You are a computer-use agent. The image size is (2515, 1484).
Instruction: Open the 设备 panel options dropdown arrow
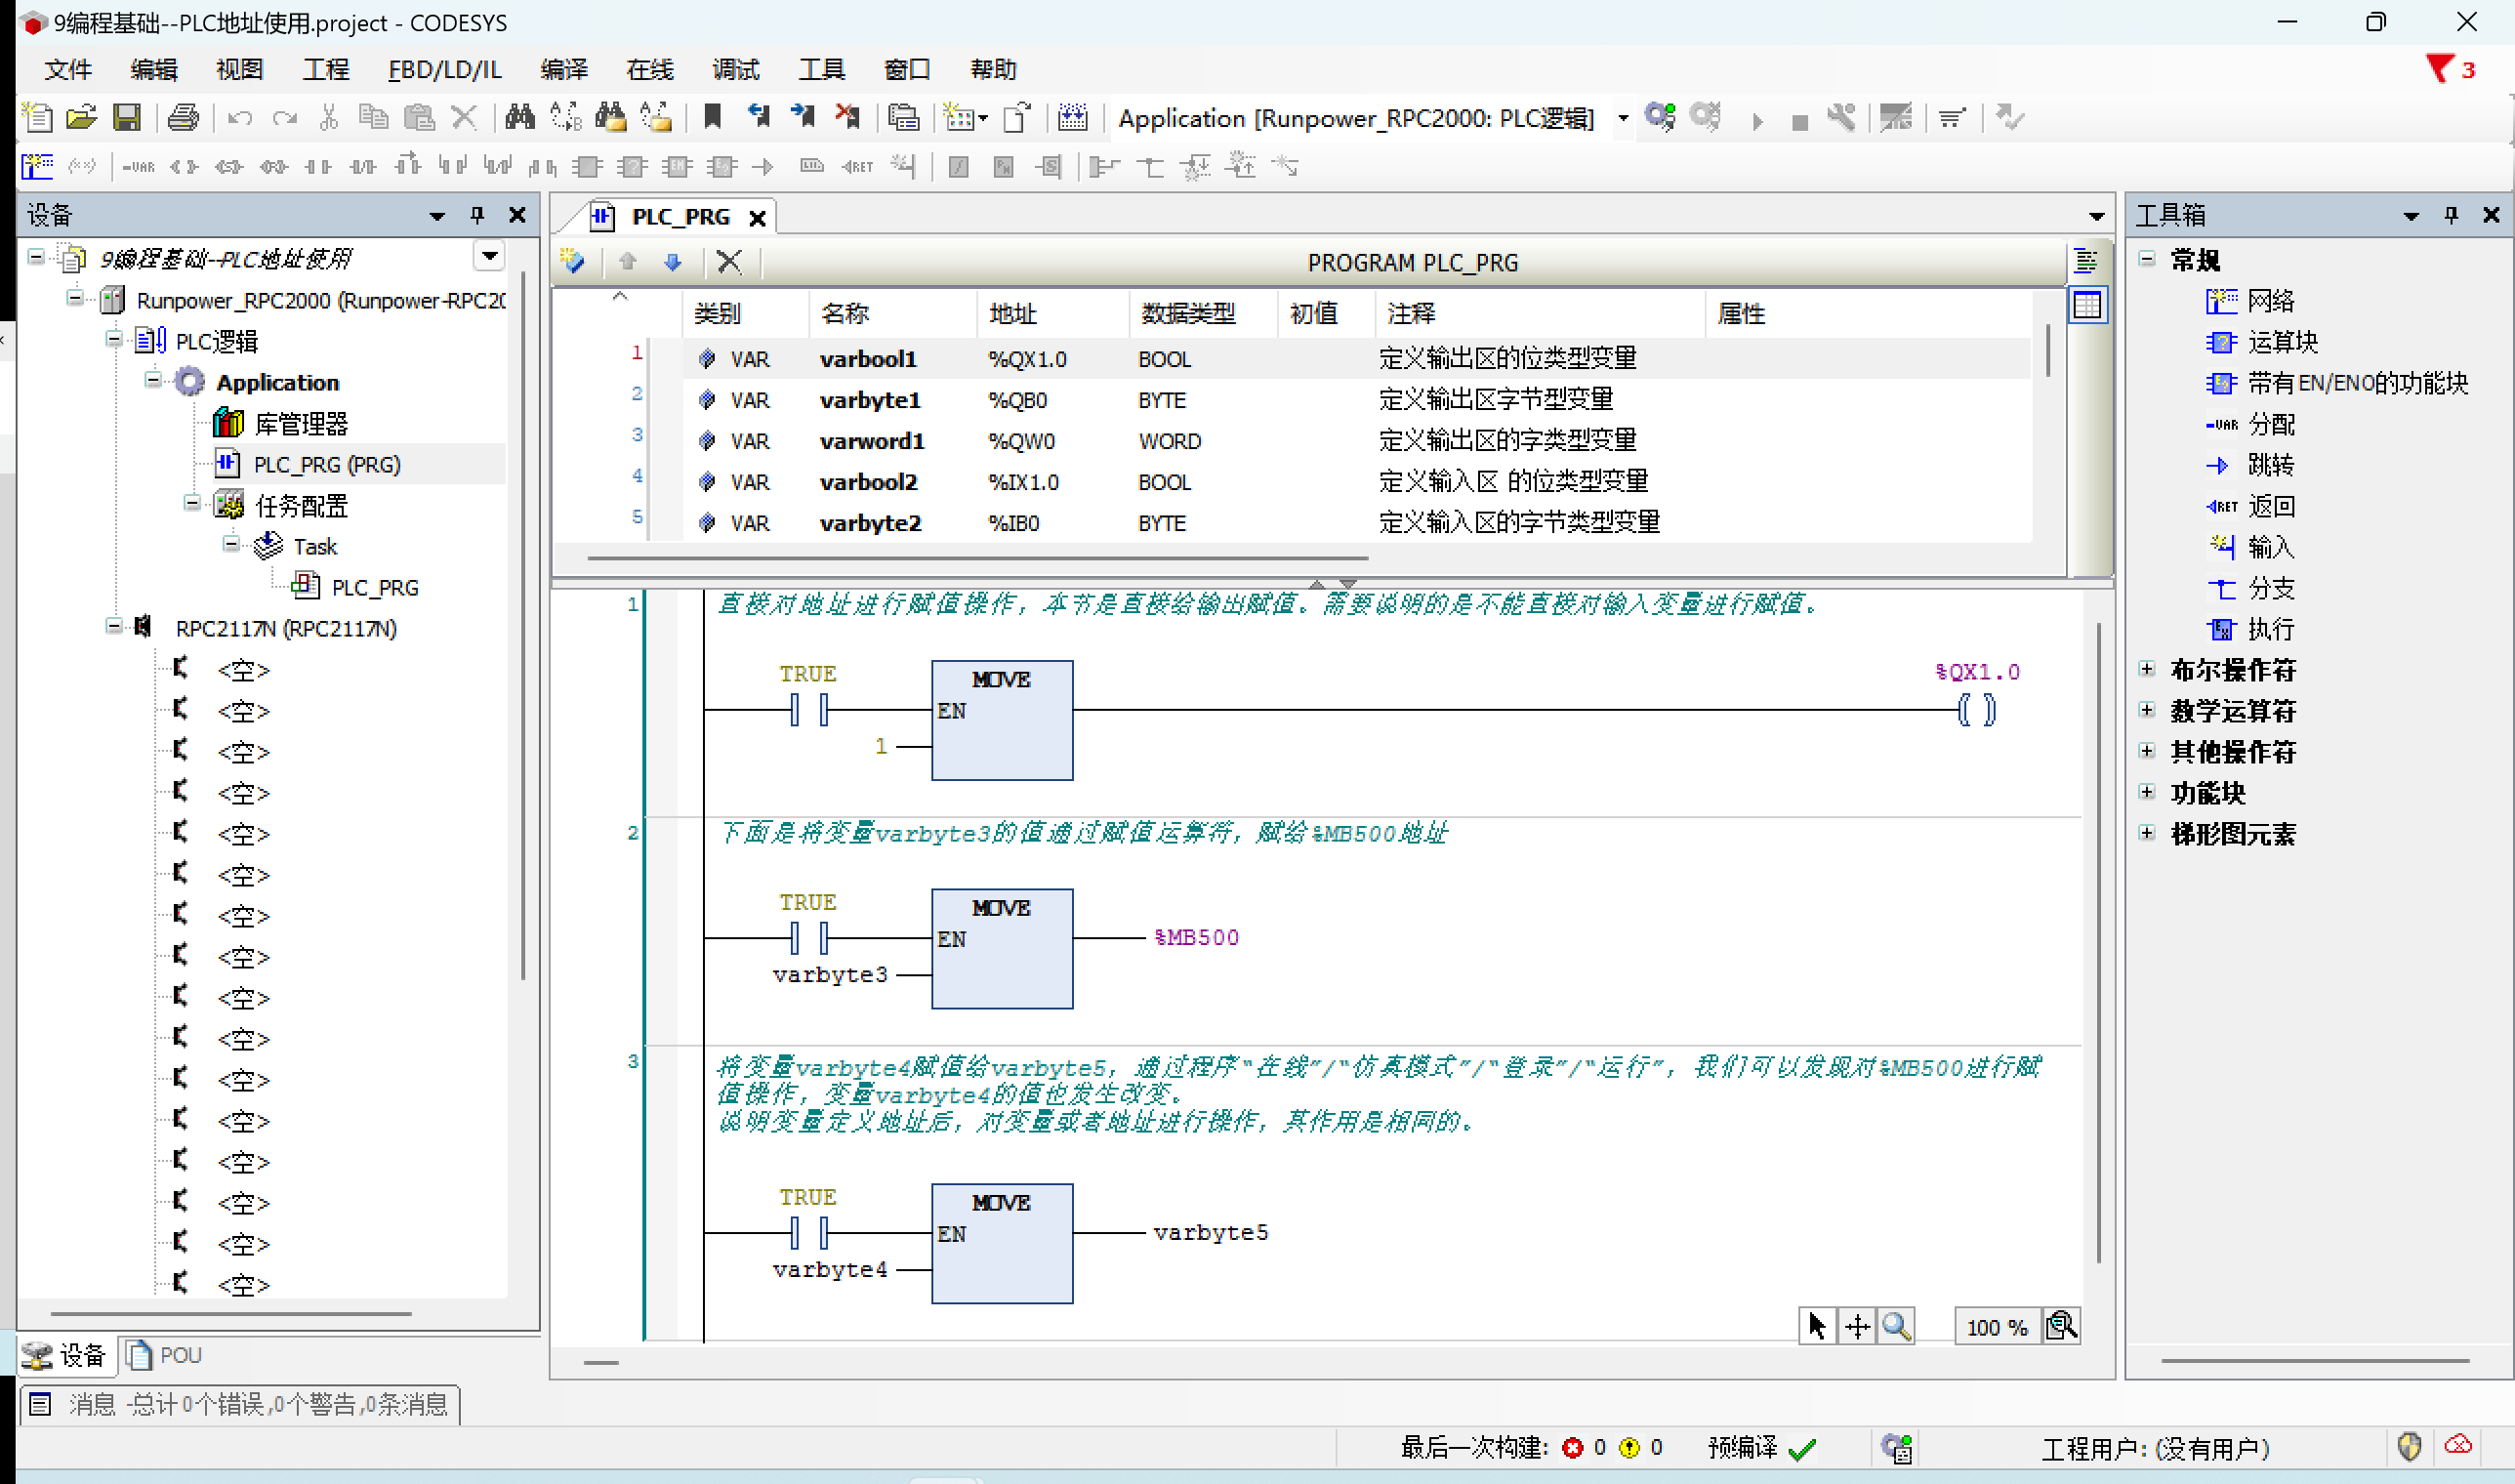(437, 216)
